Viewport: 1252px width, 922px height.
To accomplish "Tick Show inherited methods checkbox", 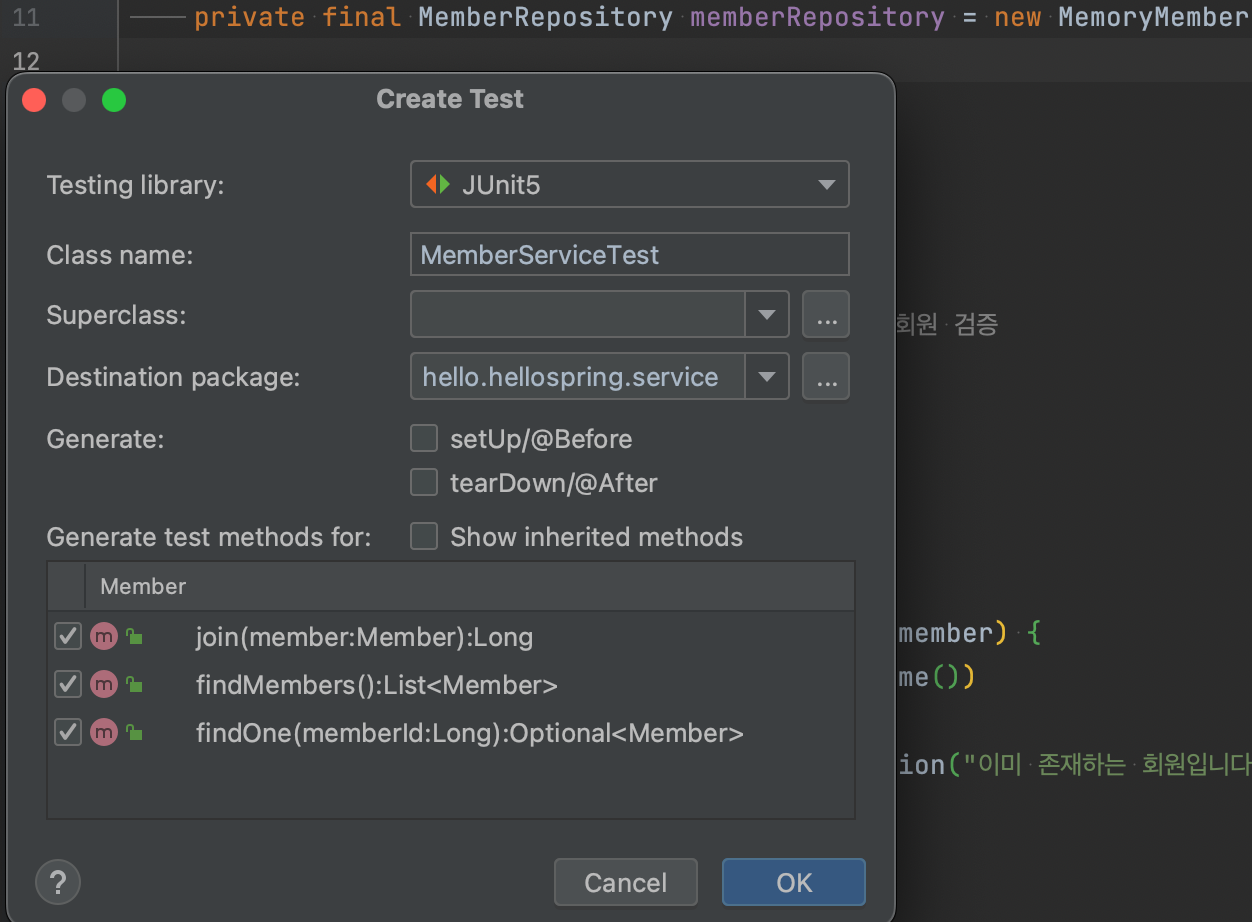I will point(424,537).
